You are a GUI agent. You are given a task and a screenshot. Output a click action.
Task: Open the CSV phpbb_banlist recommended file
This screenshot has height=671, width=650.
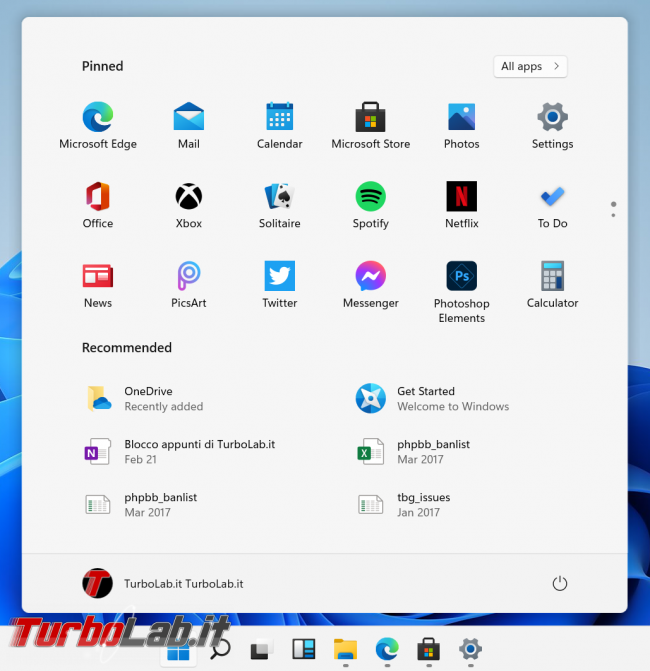140,505
